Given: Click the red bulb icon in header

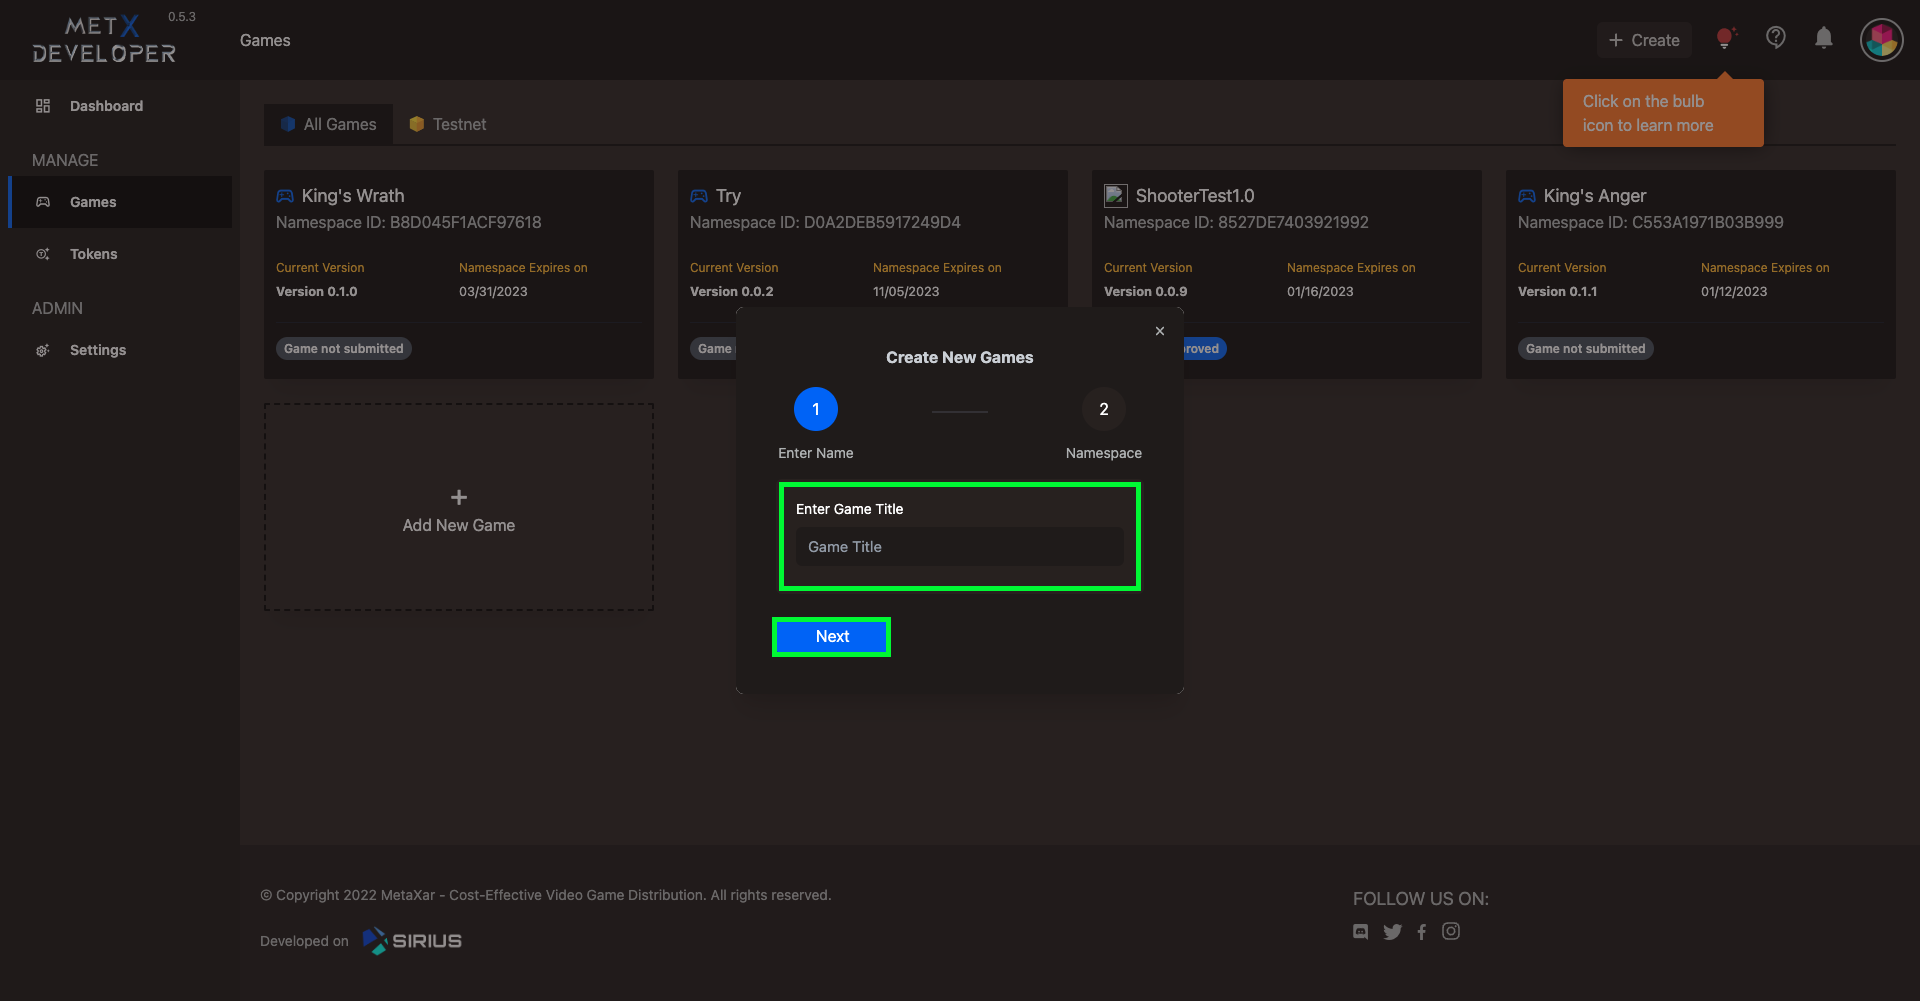Looking at the screenshot, I should coord(1725,39).
